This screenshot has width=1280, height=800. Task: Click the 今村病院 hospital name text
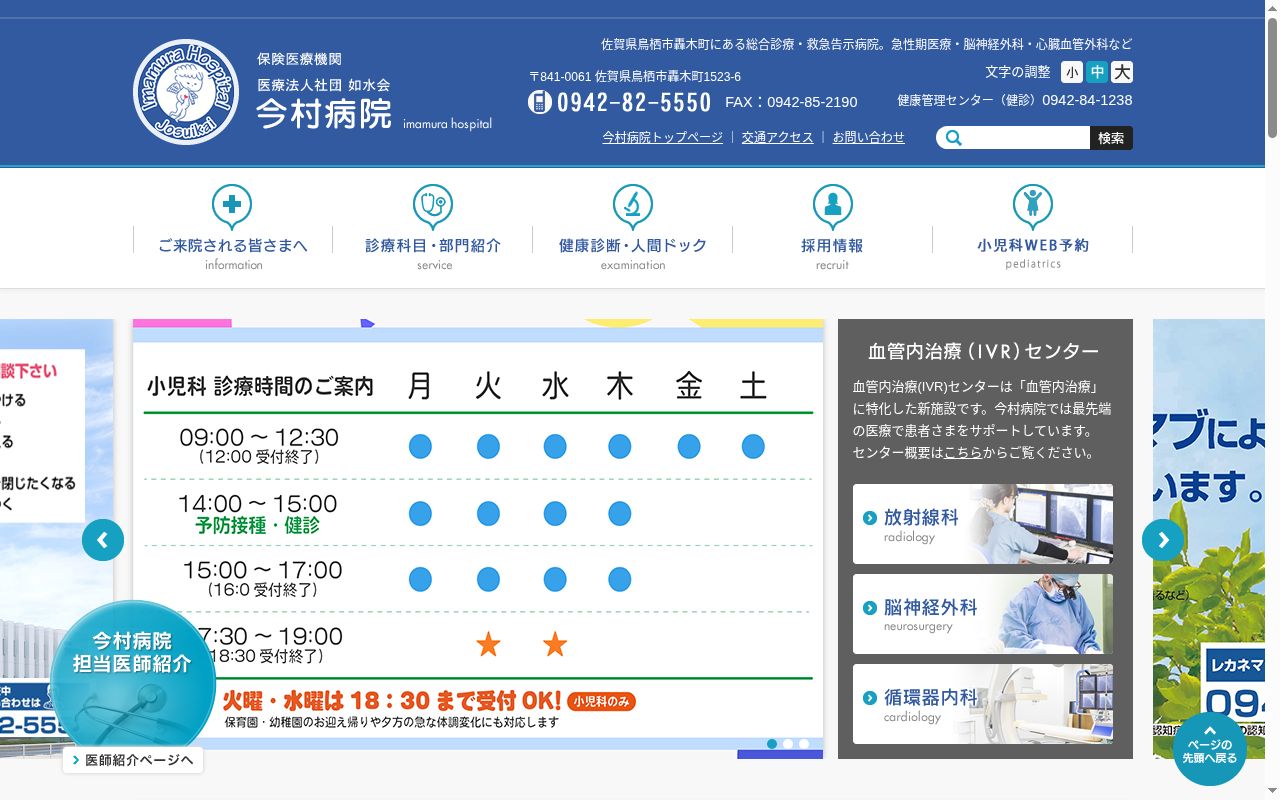tap(324, 114)
